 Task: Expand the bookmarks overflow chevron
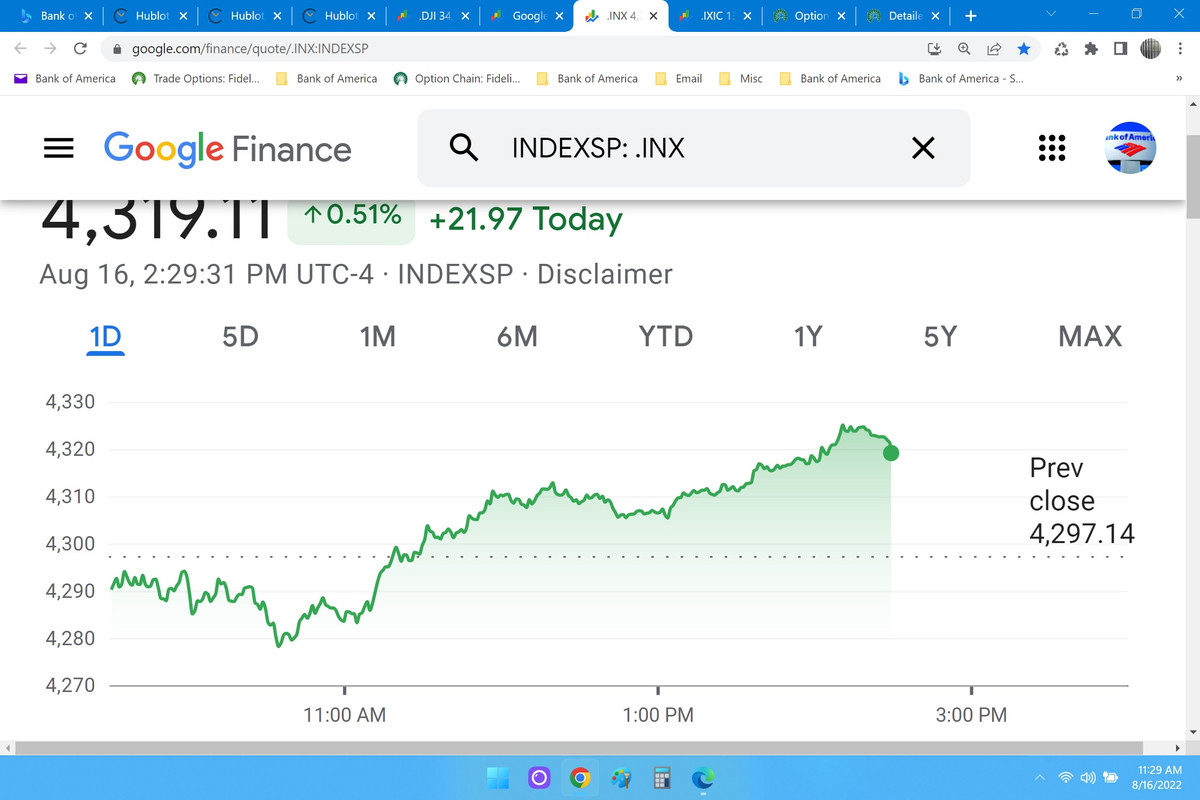1179,78
